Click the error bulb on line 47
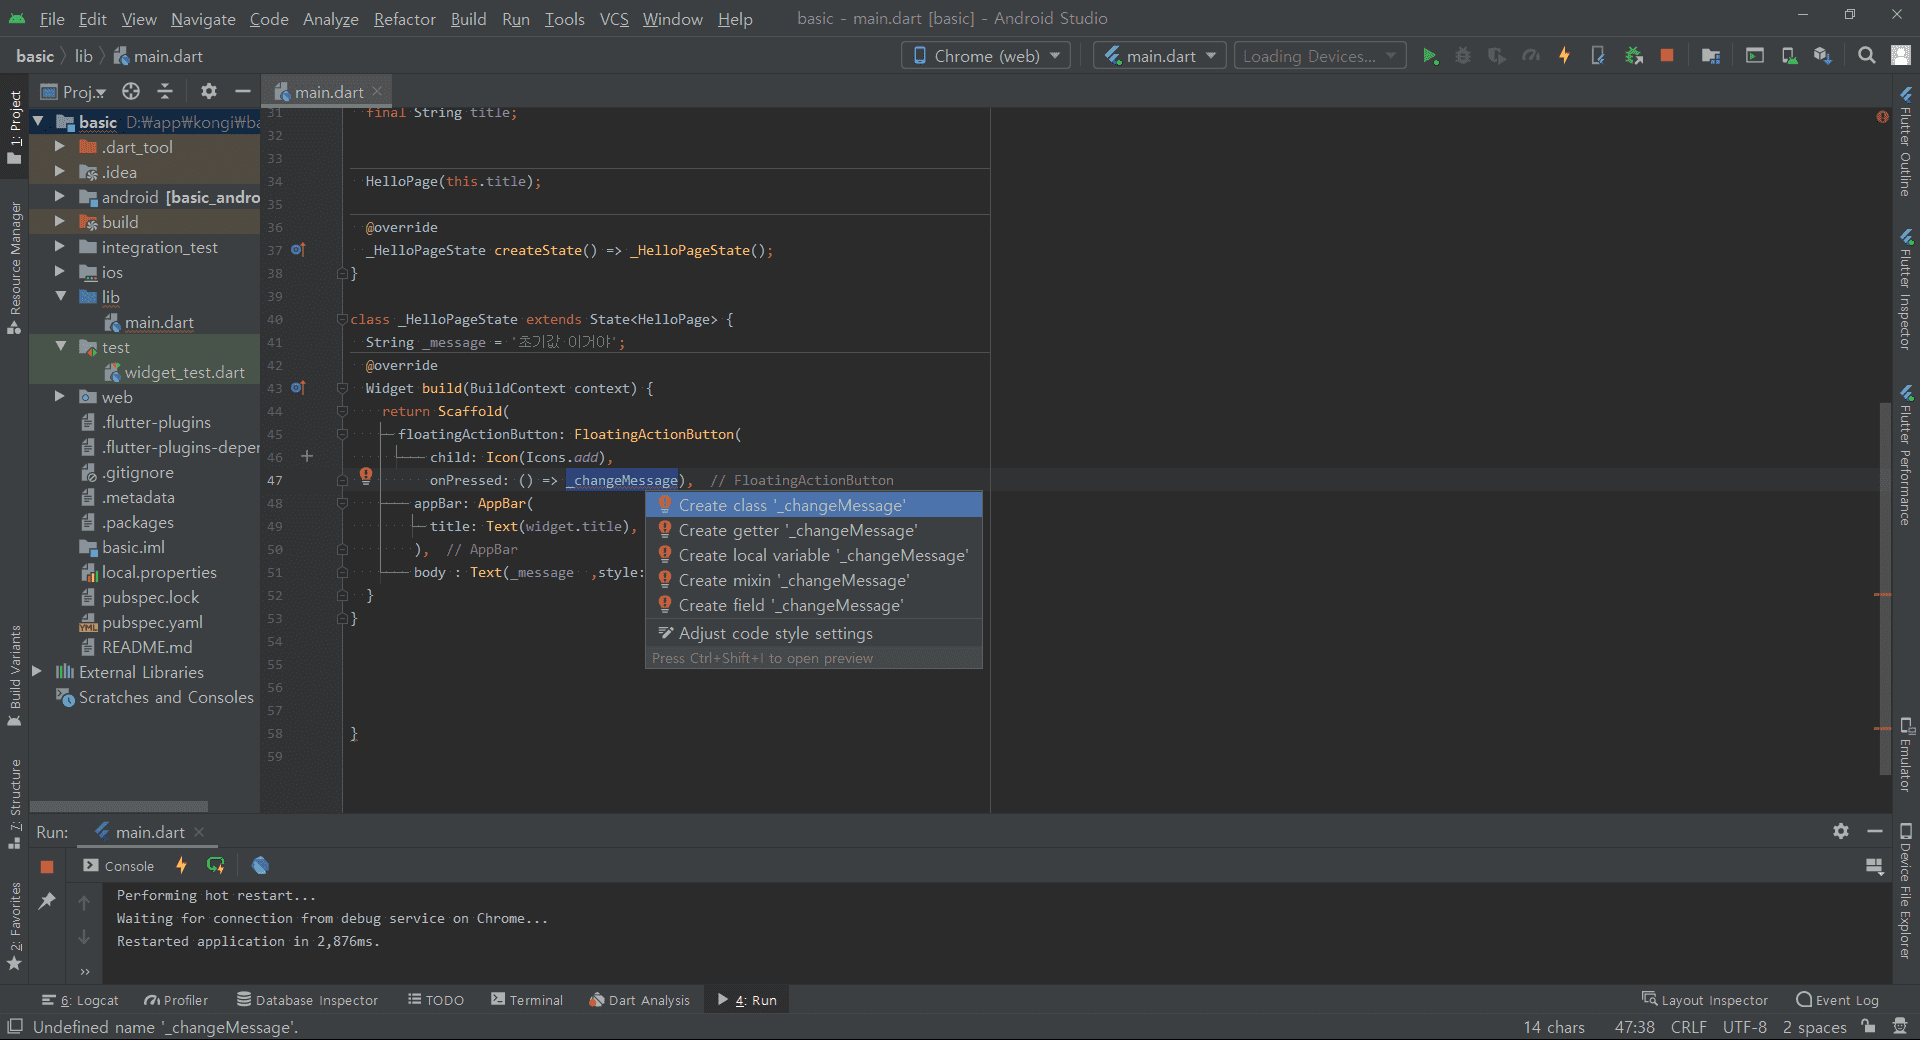 pyautogui.click(x=366, y=477)
